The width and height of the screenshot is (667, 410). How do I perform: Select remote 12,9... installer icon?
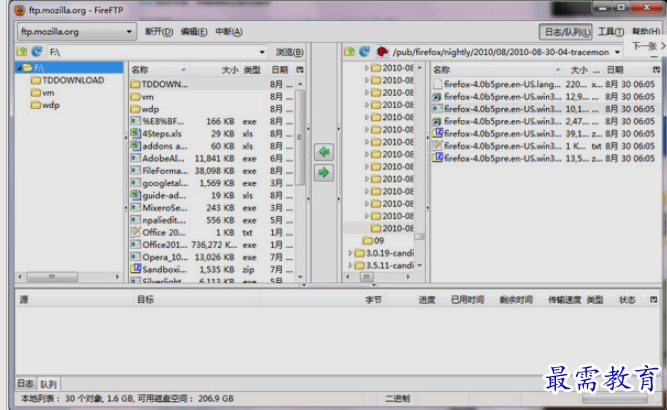click(x=437, y=97)
